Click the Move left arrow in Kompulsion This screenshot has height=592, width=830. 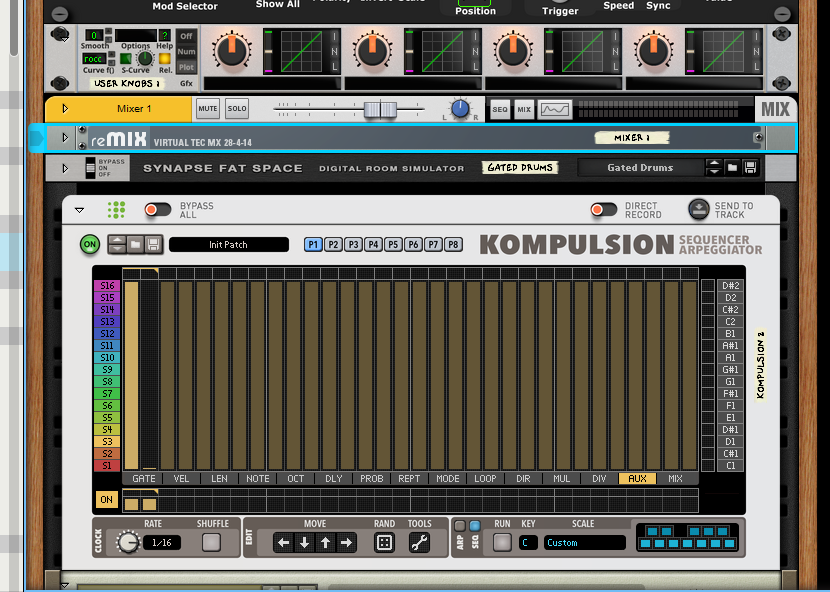pyautogui.click(x=284, y=543)
